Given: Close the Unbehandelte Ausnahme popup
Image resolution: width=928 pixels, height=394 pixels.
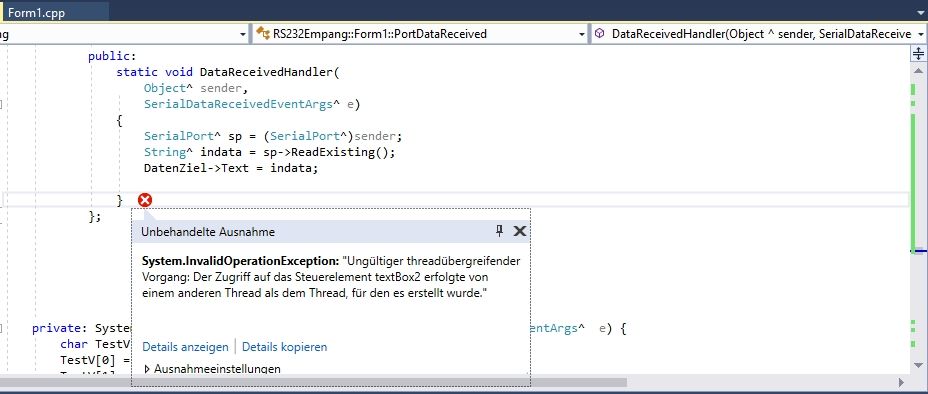Looking at the screenshot, I should click(520, 231).
